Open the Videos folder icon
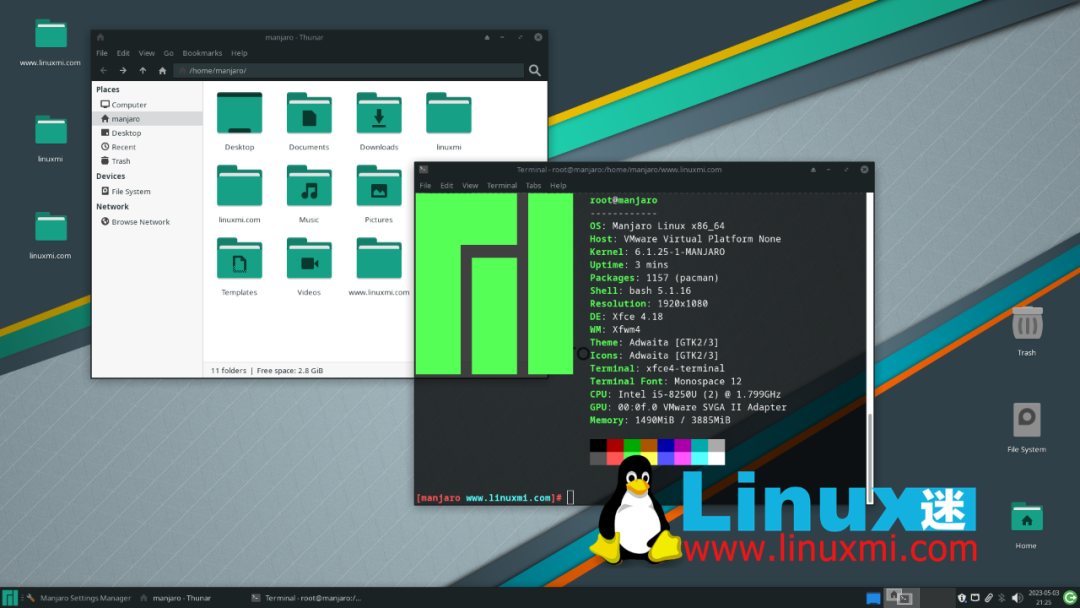 309,259
